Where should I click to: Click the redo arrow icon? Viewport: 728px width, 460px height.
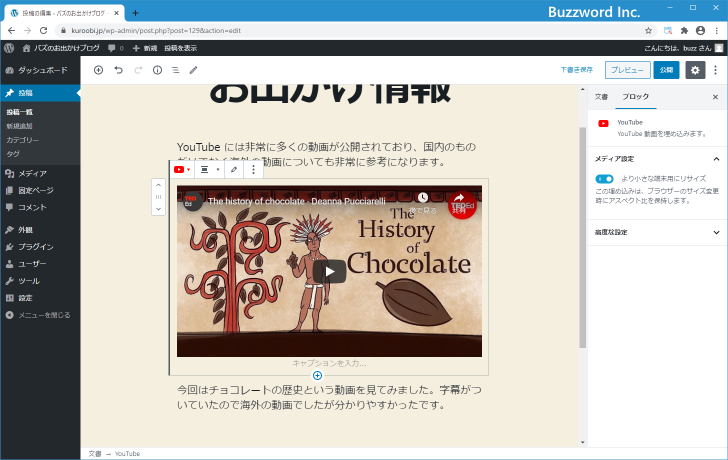point(138,70)
